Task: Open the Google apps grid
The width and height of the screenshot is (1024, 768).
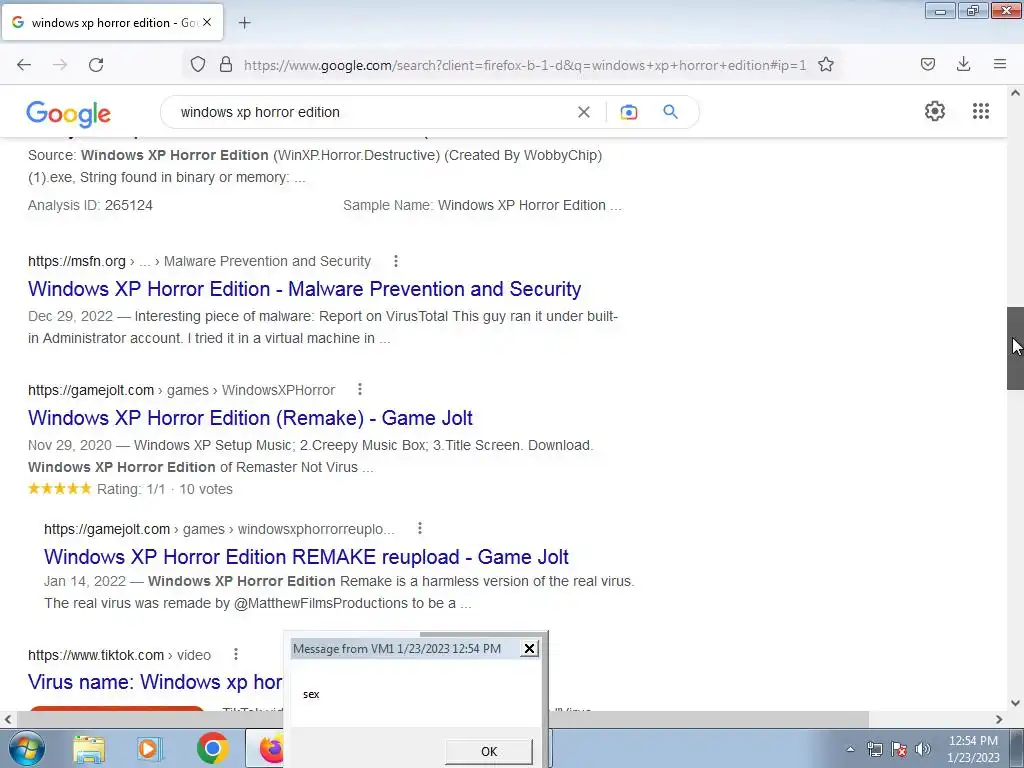Action: click(x=981, y=111)
